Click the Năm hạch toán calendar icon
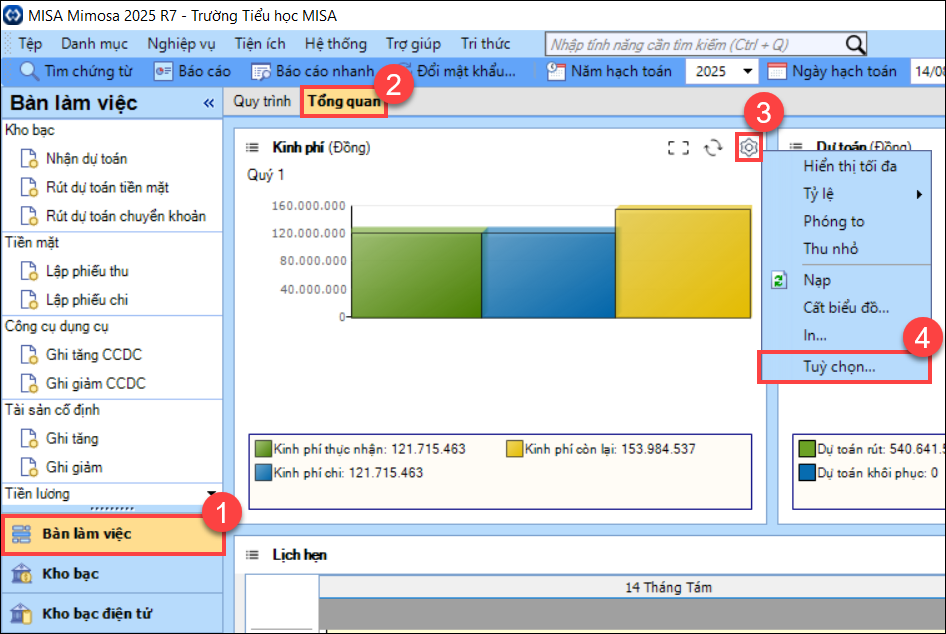 tap(556, 71)
